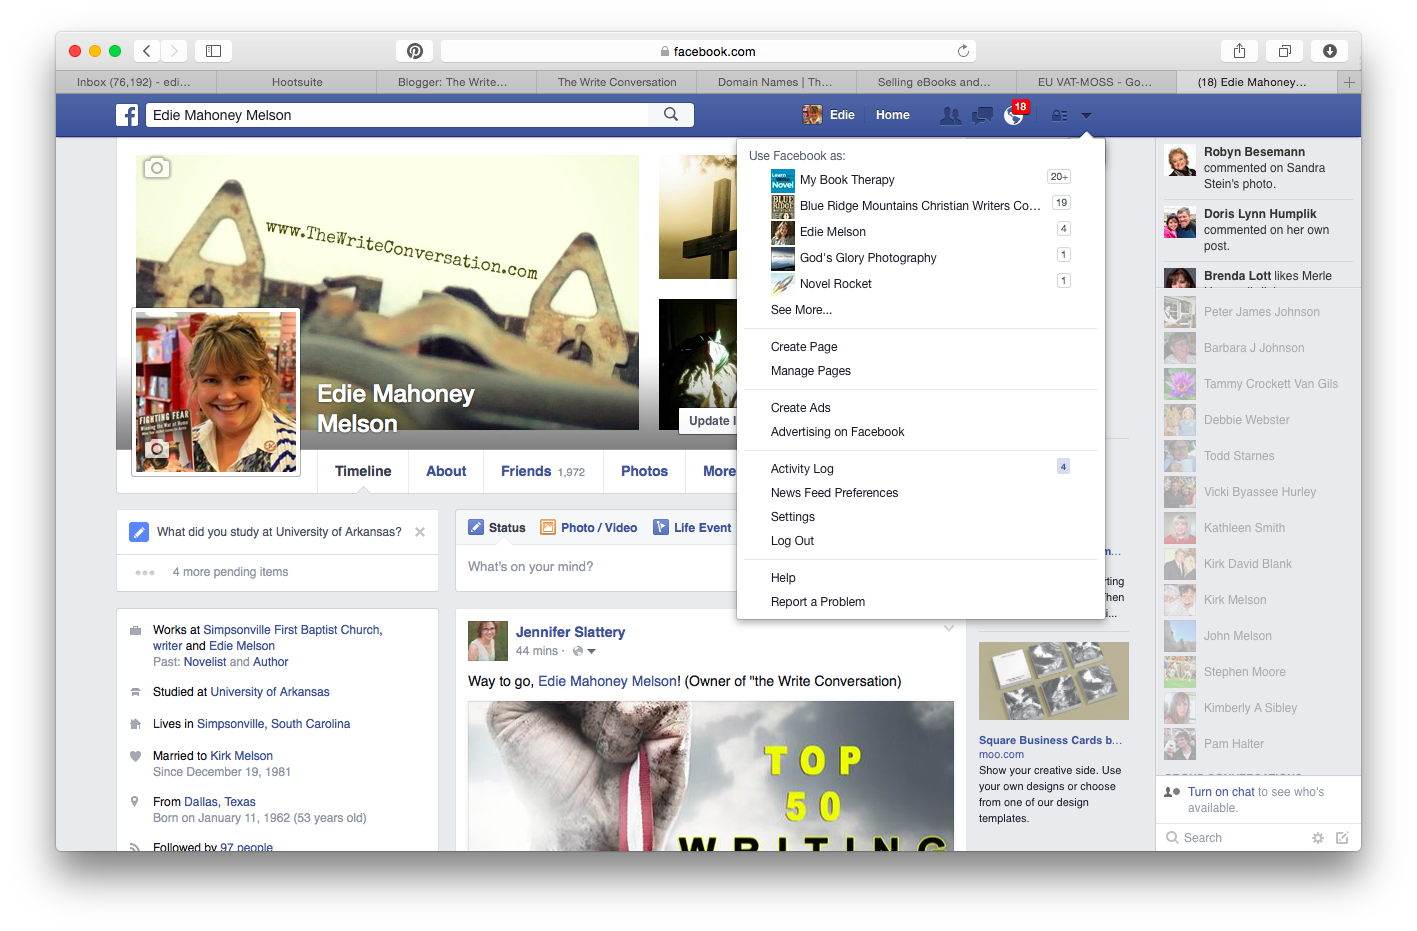Switch to Blue Ridge Mountains Christian Writers page
1417x931 pixels.
(x=920, y=206)
